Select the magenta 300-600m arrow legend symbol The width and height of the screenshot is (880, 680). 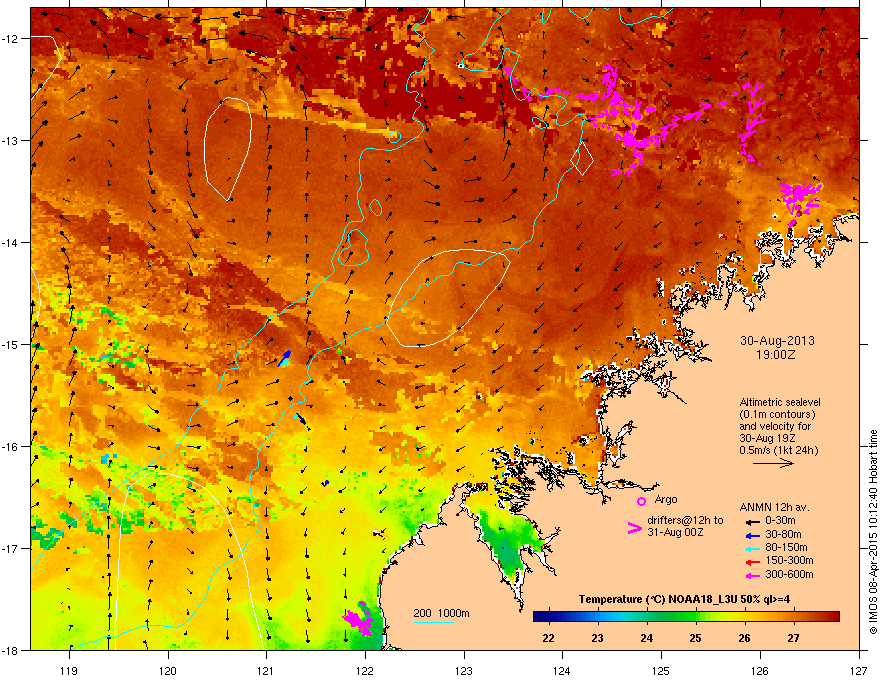(752, 575)
